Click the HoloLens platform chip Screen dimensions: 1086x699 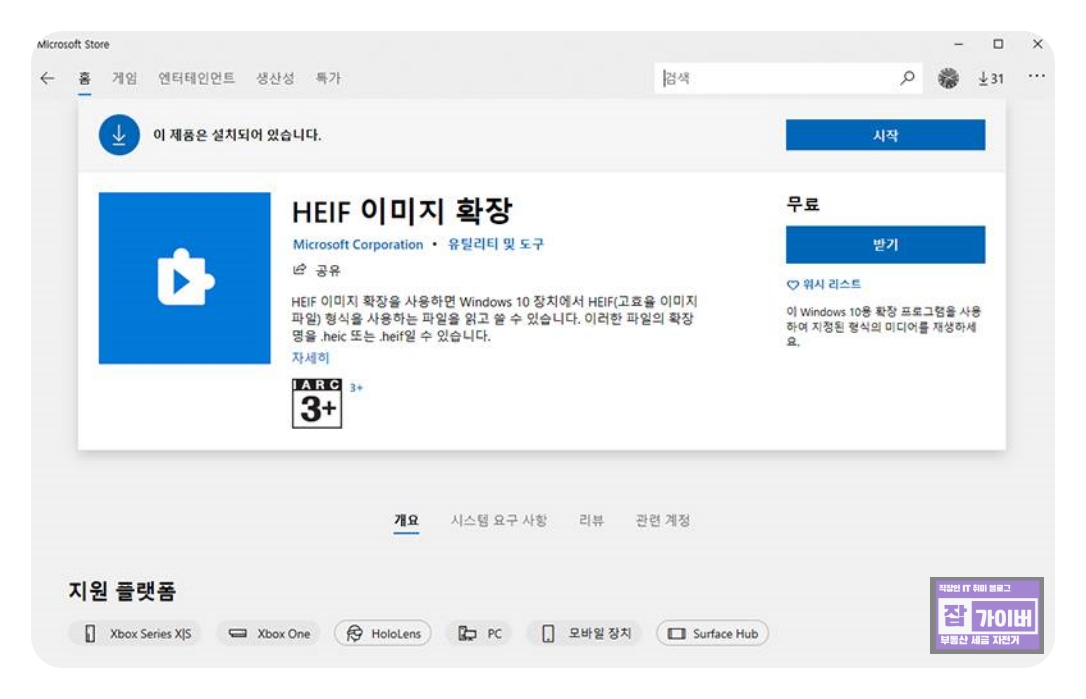[383, 633]
